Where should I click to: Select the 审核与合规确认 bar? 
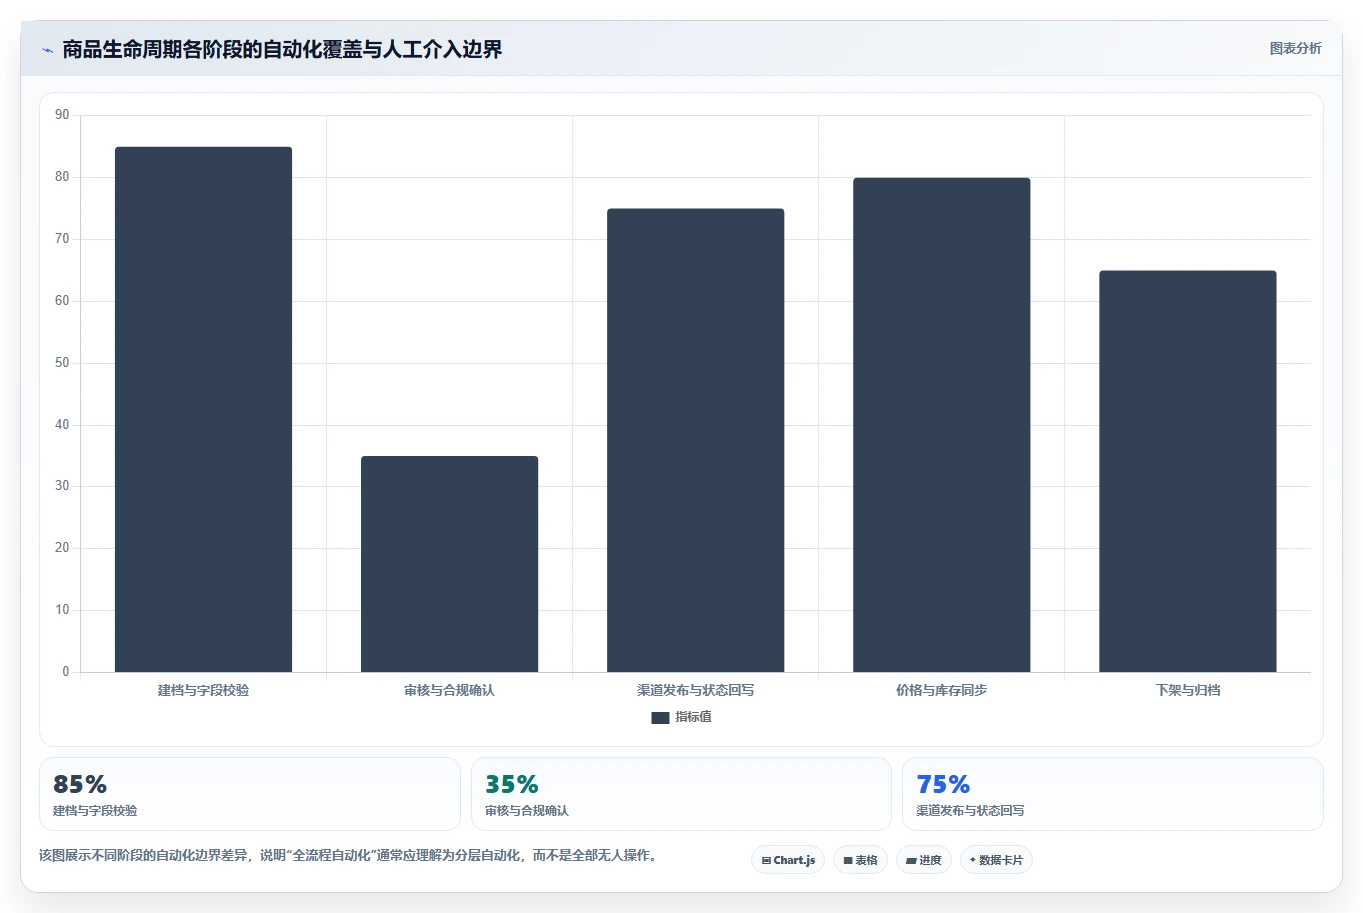pos(449,564)
